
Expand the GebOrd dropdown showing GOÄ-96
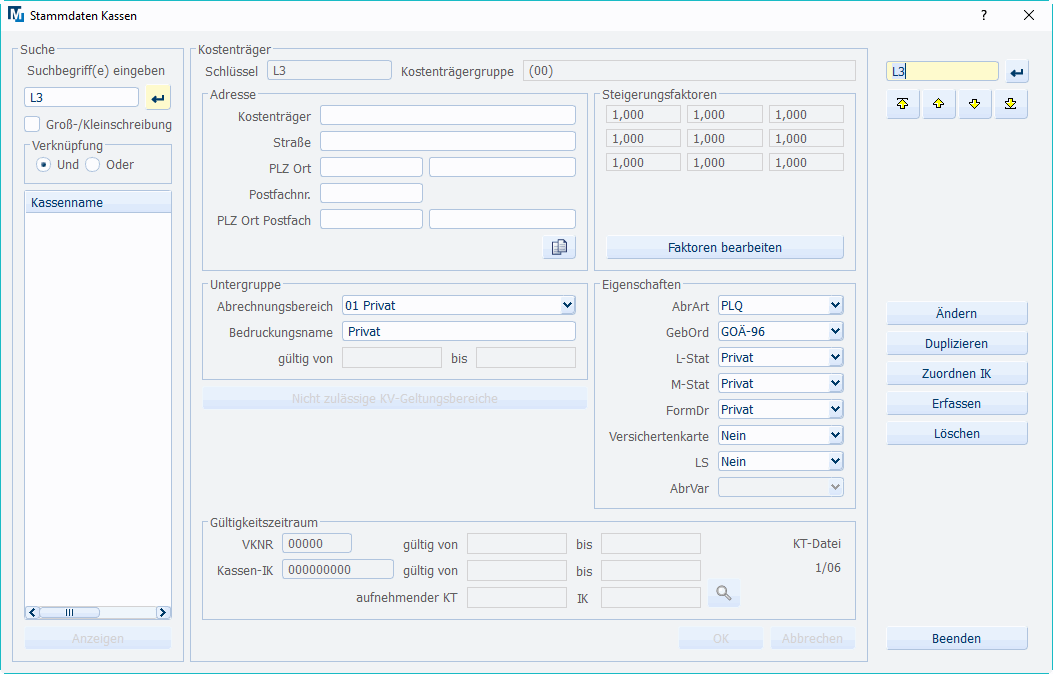pyautogui.click(x=835, y=331)
